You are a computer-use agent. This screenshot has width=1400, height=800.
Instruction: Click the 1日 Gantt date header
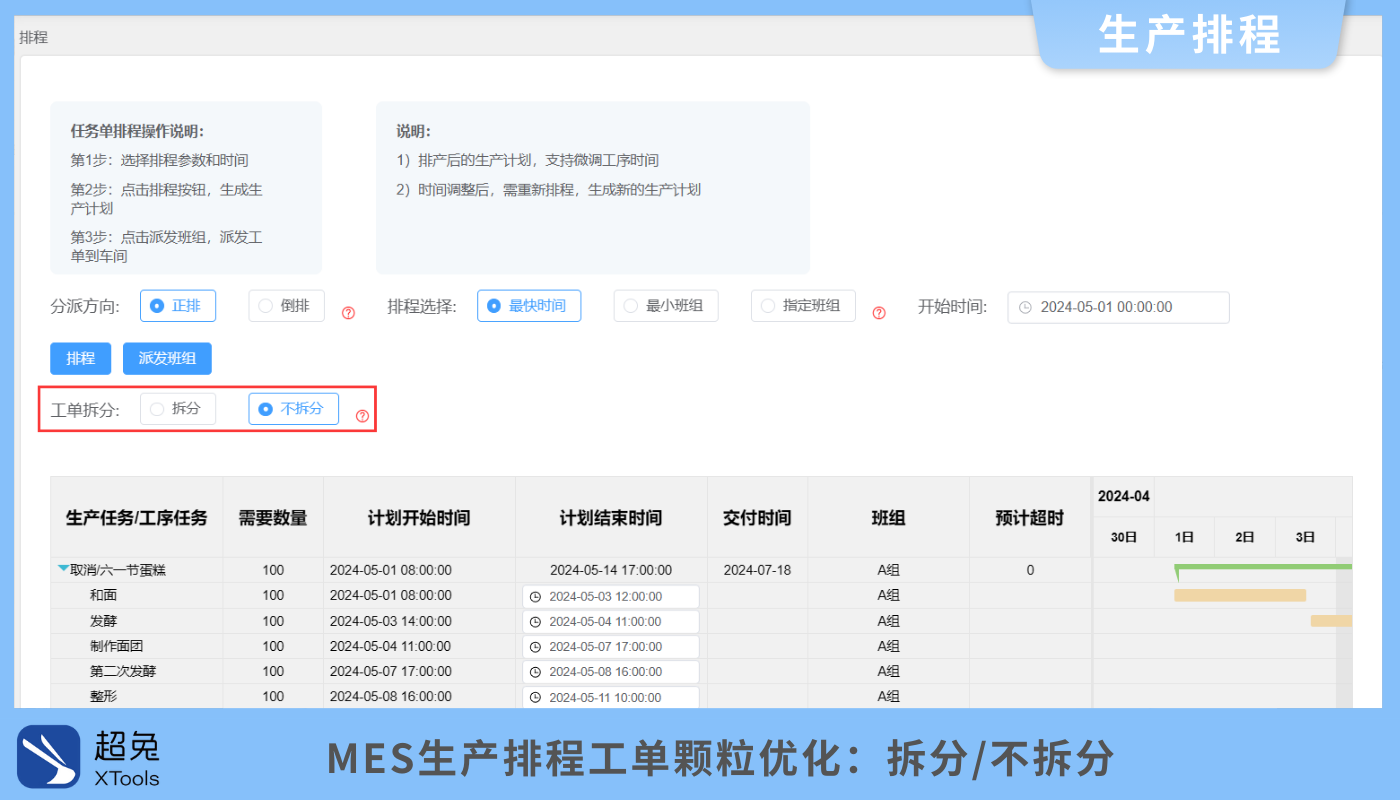(x=1185, y=537)
